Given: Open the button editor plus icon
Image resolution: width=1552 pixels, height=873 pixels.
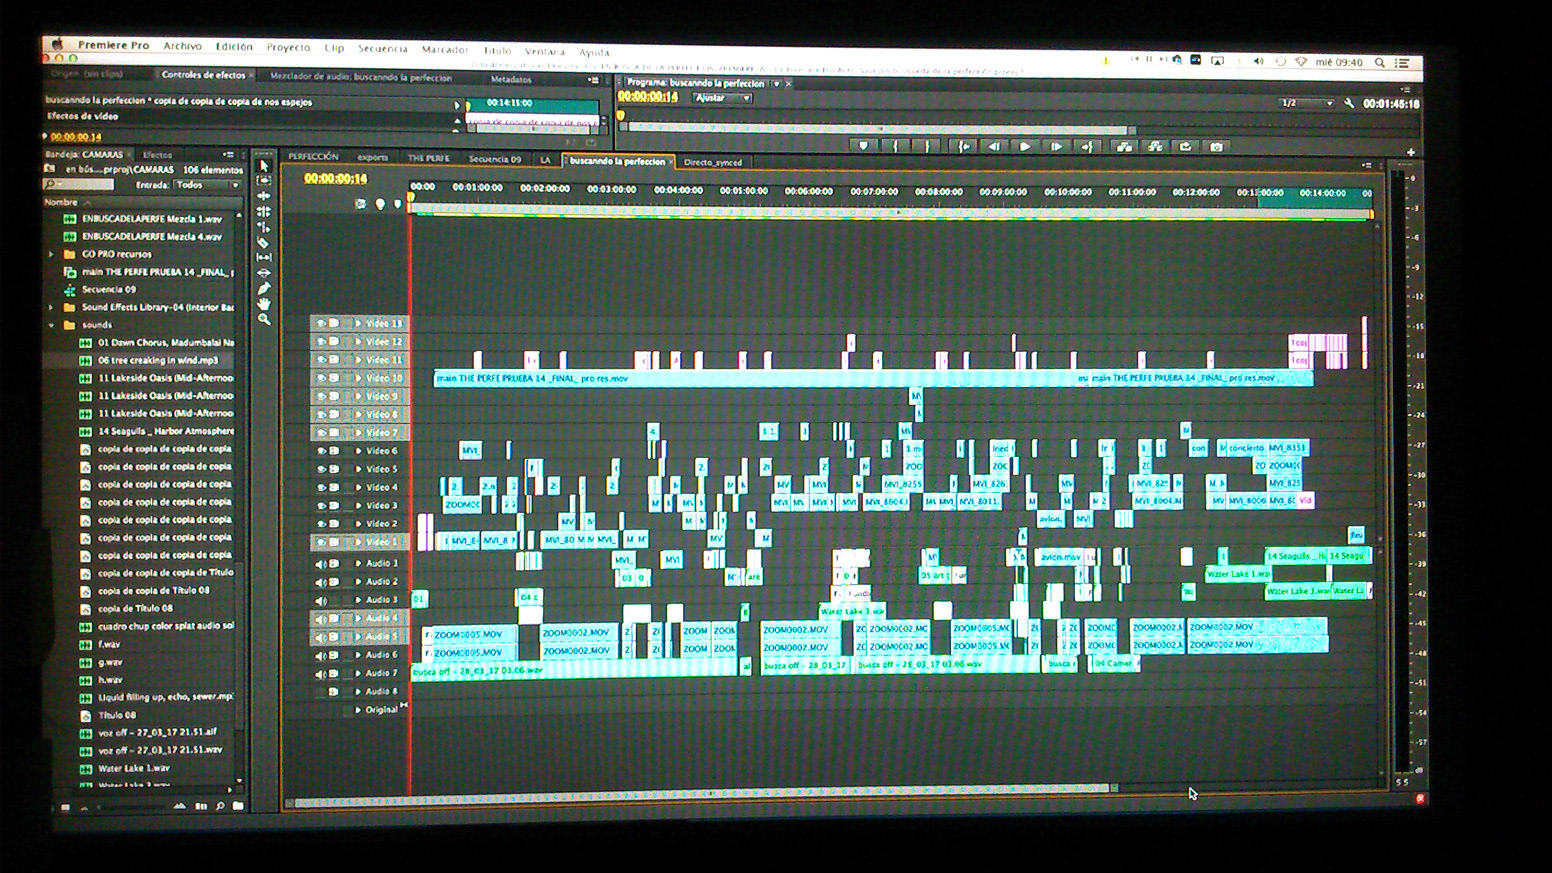Looking at the screenshot, I should pyautogui.click(x=1411, y=152).
